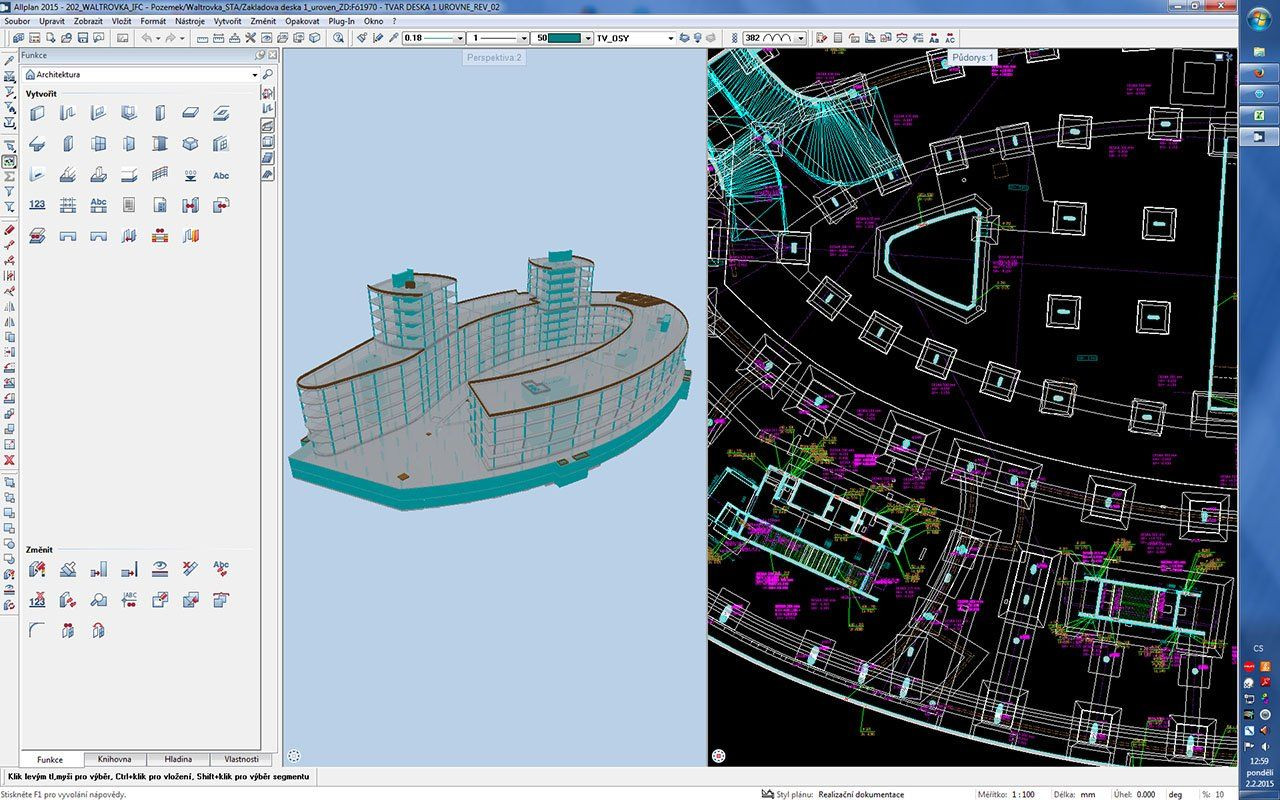The height and width of the screenshot is (800, 1280).
Task: Expand the Architektura module dropdown
Action: [255, 75]
